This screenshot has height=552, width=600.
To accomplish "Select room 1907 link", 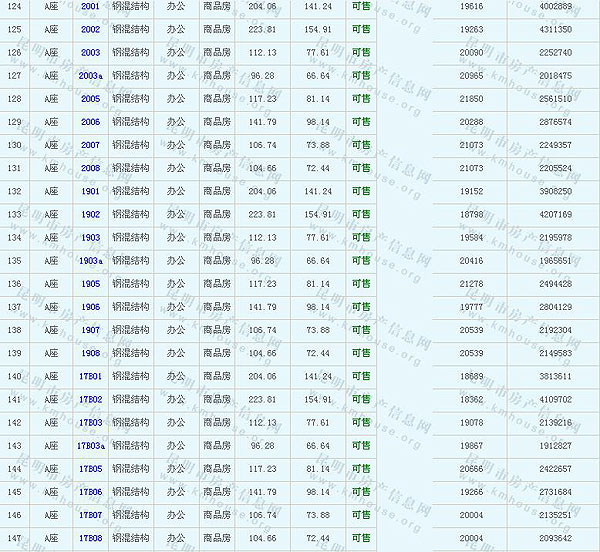I will [x=90, y=330].
